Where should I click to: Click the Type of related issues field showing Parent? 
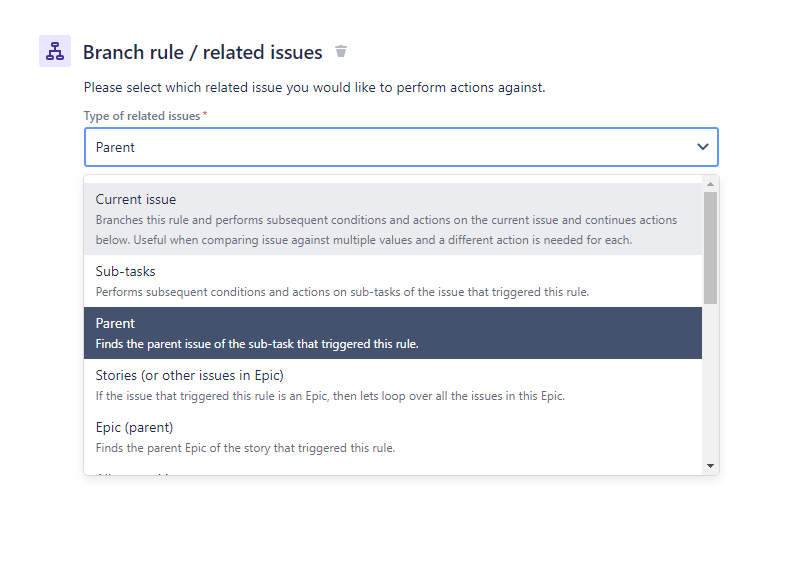tap(401, 147)
